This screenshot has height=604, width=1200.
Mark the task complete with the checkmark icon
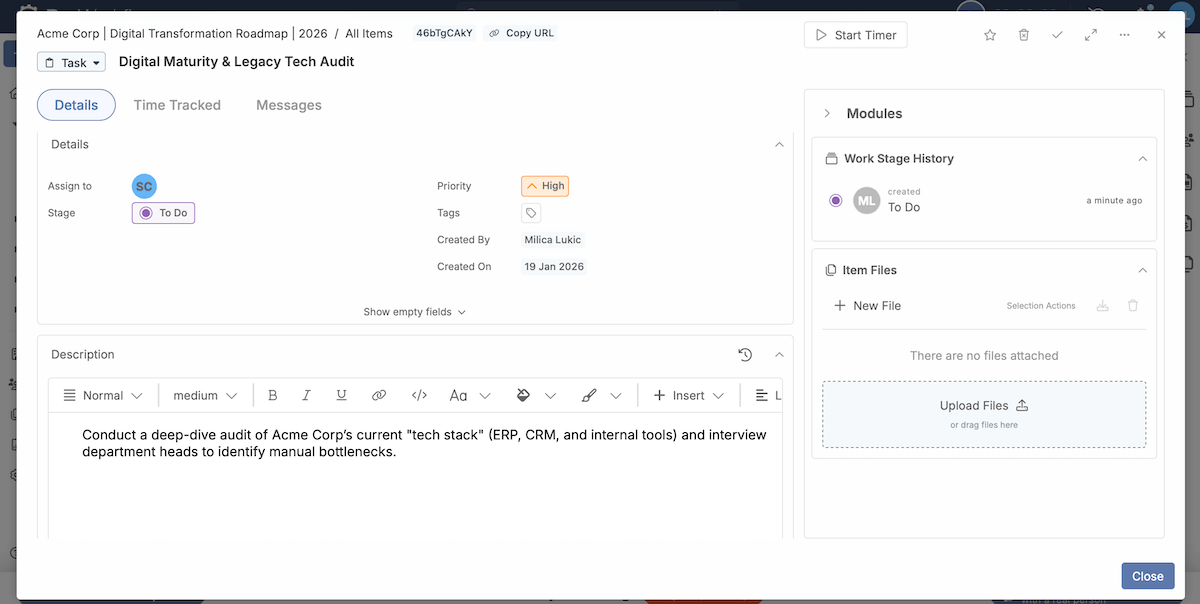pyautogui.click(x=1057, y=34)
